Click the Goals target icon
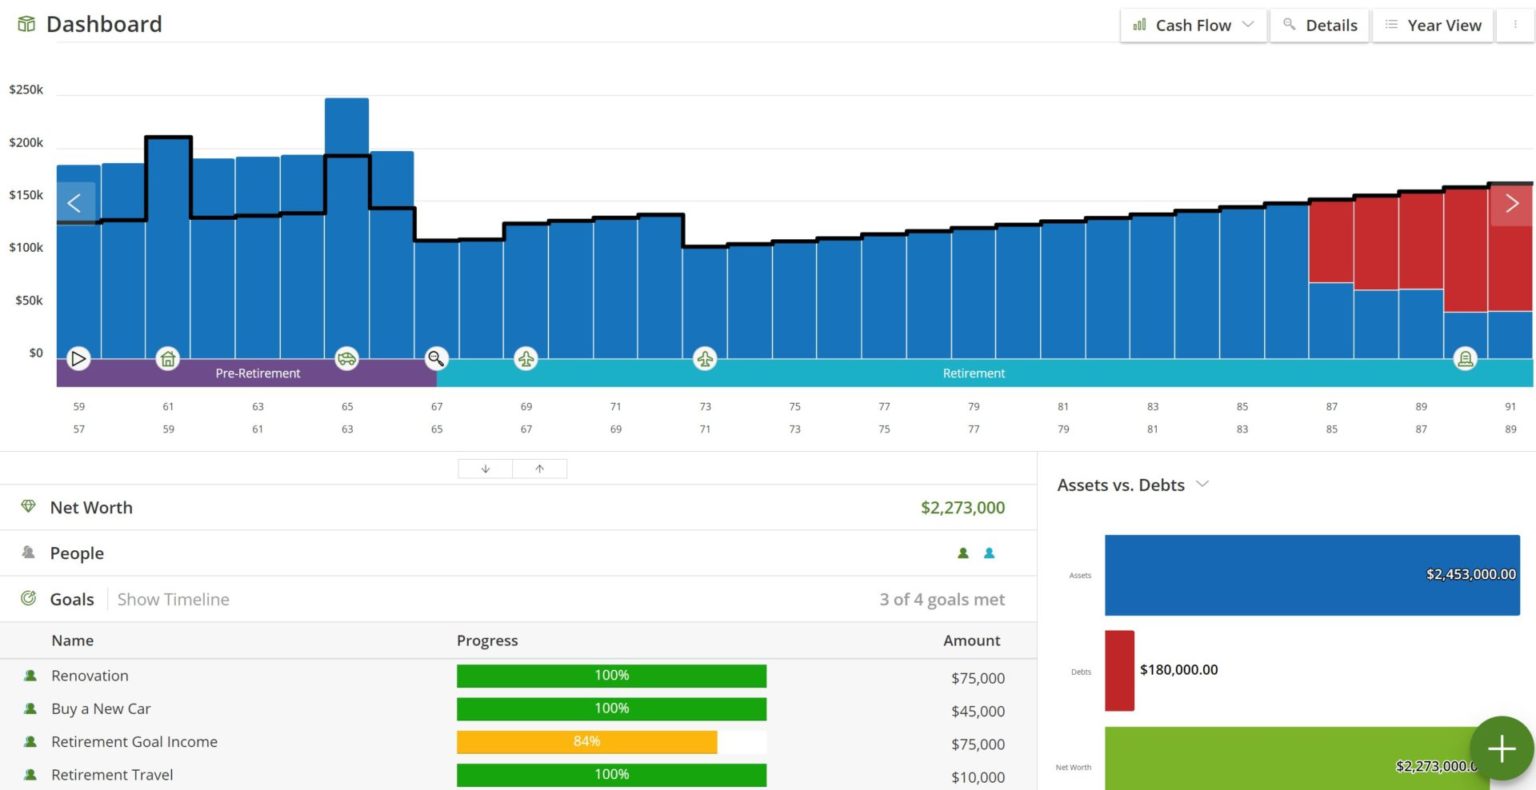 28,598
